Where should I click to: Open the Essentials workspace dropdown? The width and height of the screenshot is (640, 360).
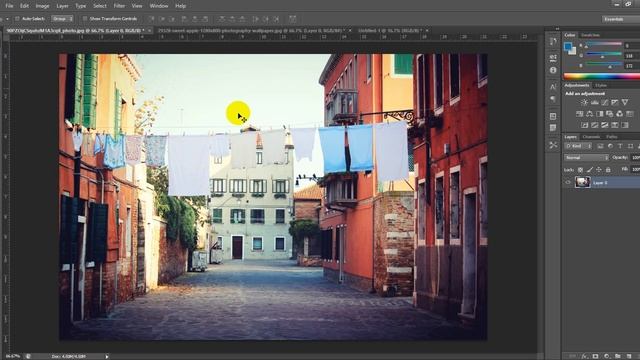click(620, 19)
